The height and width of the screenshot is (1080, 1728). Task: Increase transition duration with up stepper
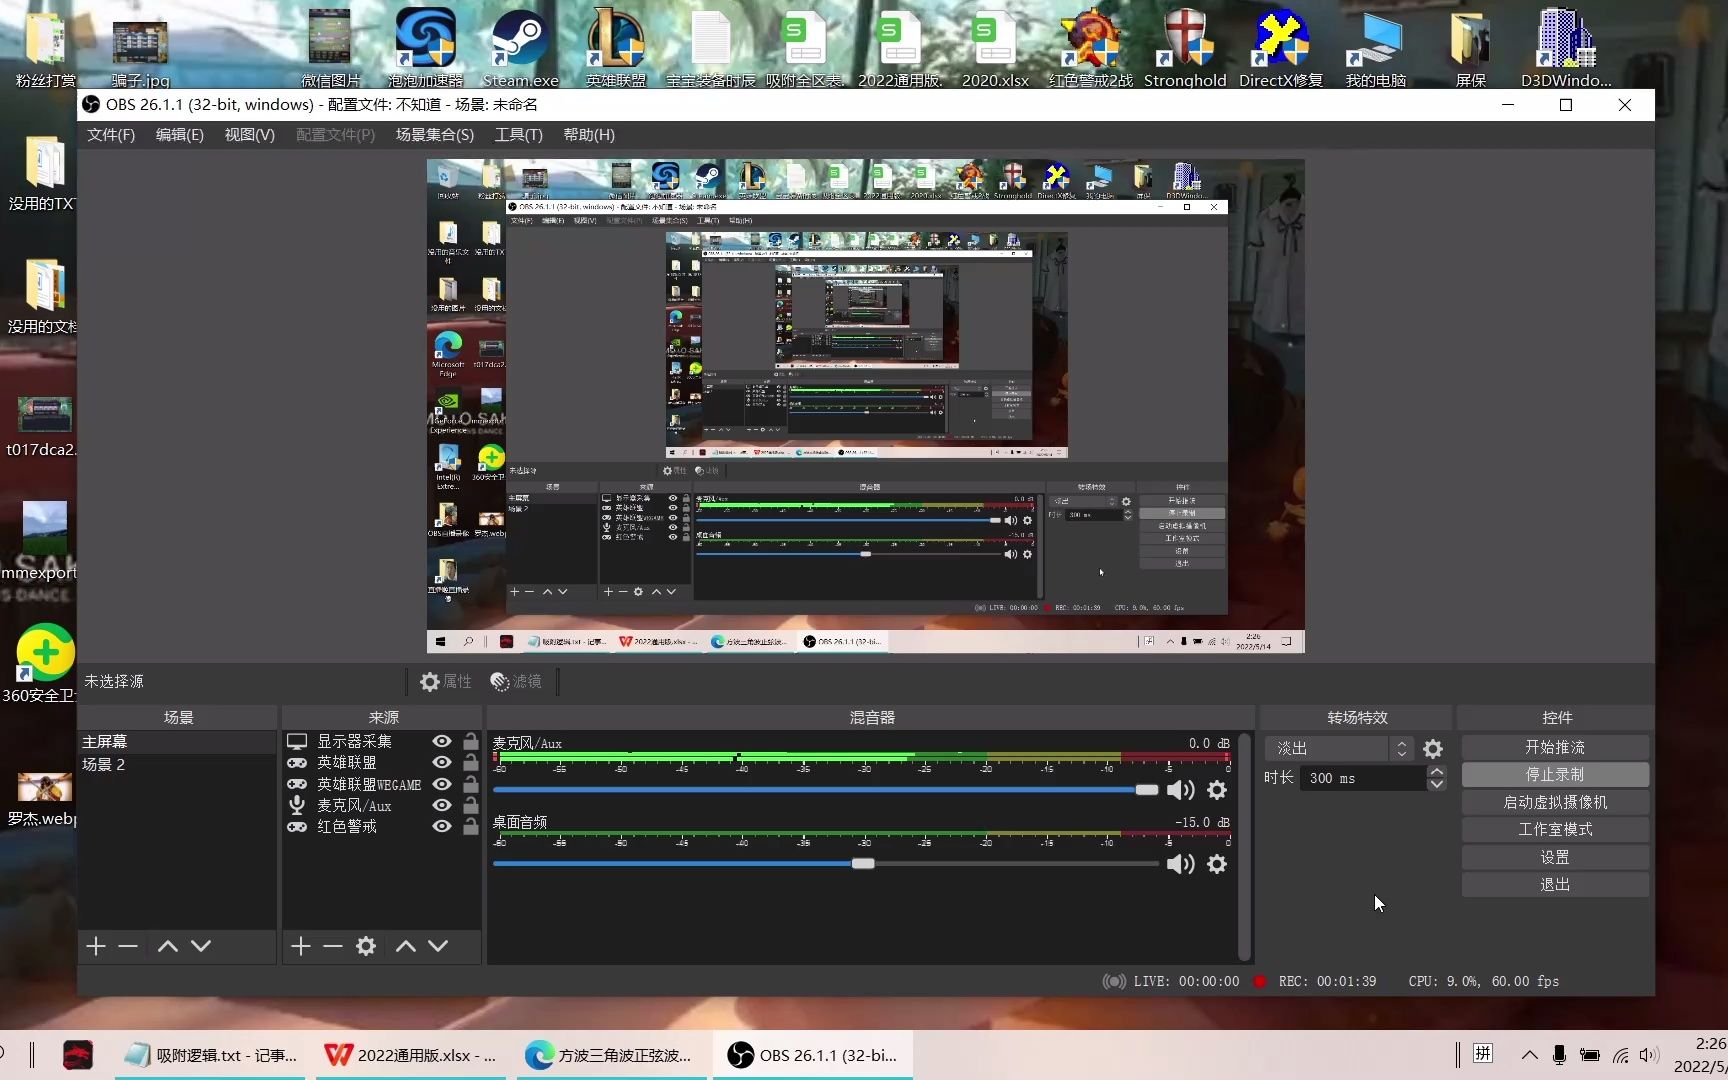click(1437, 772)
